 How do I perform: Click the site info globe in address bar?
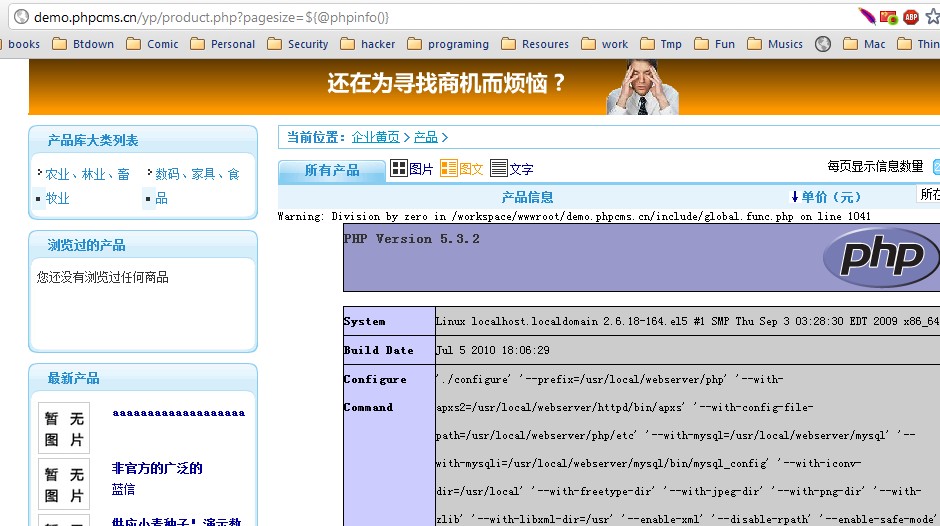[21, 17]
